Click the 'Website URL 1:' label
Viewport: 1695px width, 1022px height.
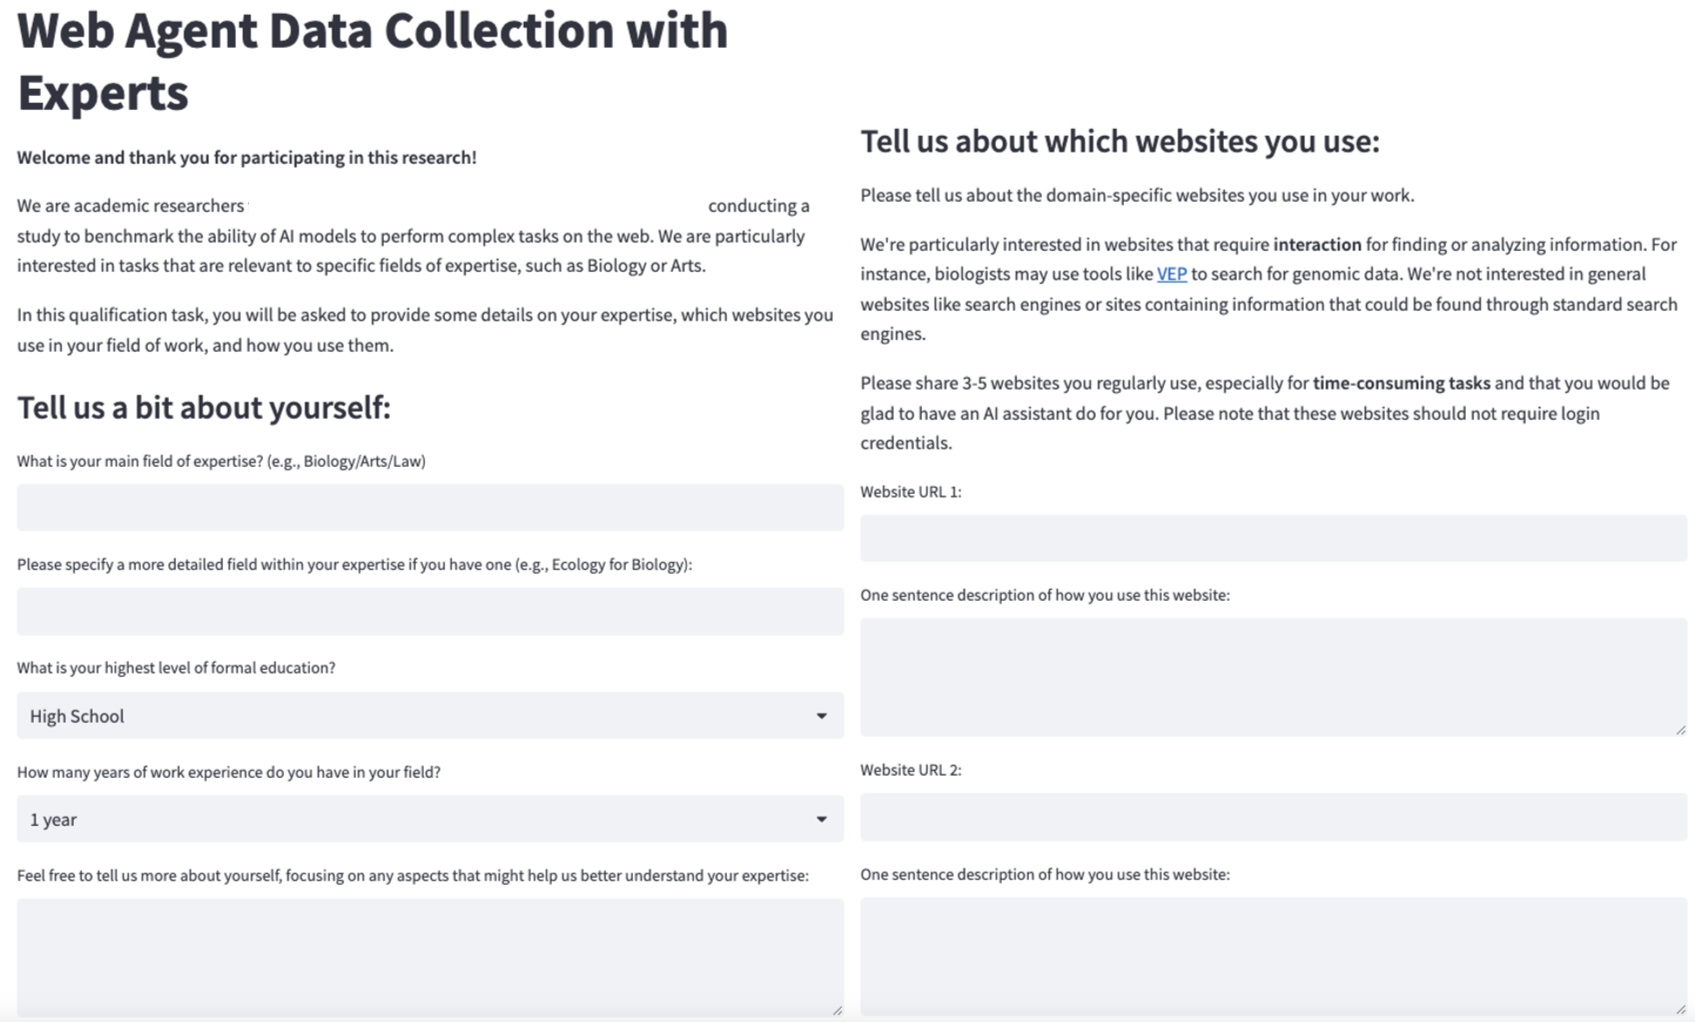click(910, 492)
